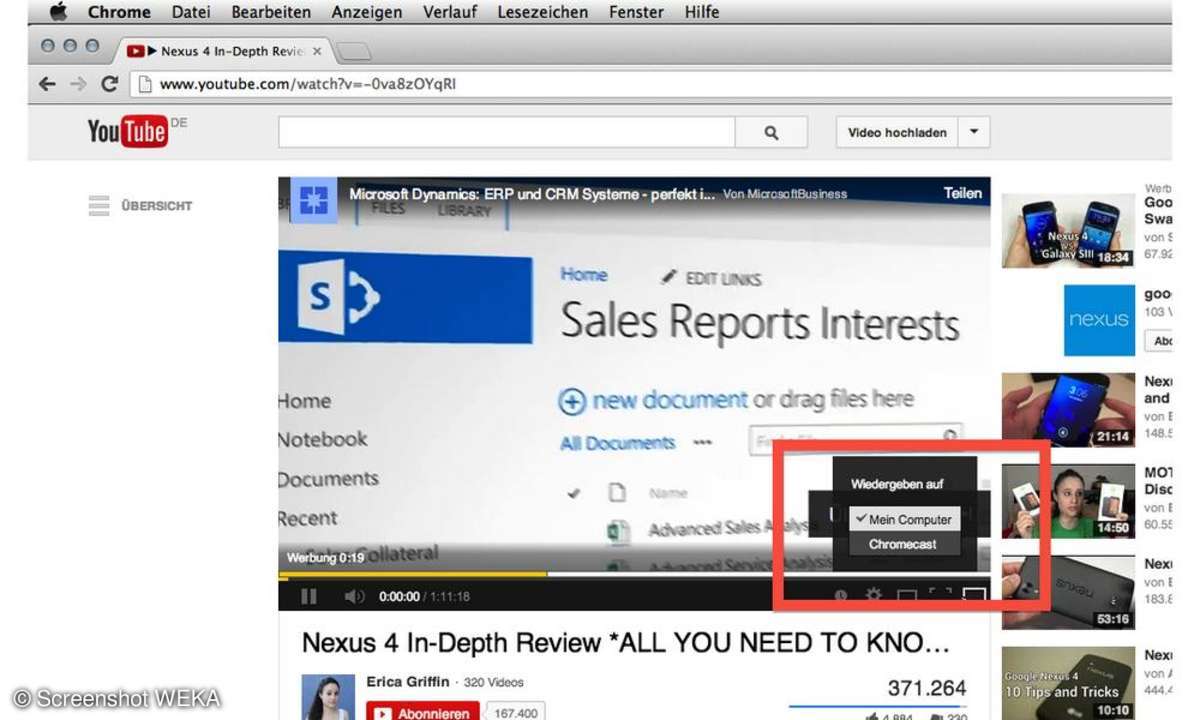The height and width of the screenshot is (720, 1200).
Task: Open the 53:16 suggested video thumbnail
Action: pyautogui.click(x=1068, y=592)
